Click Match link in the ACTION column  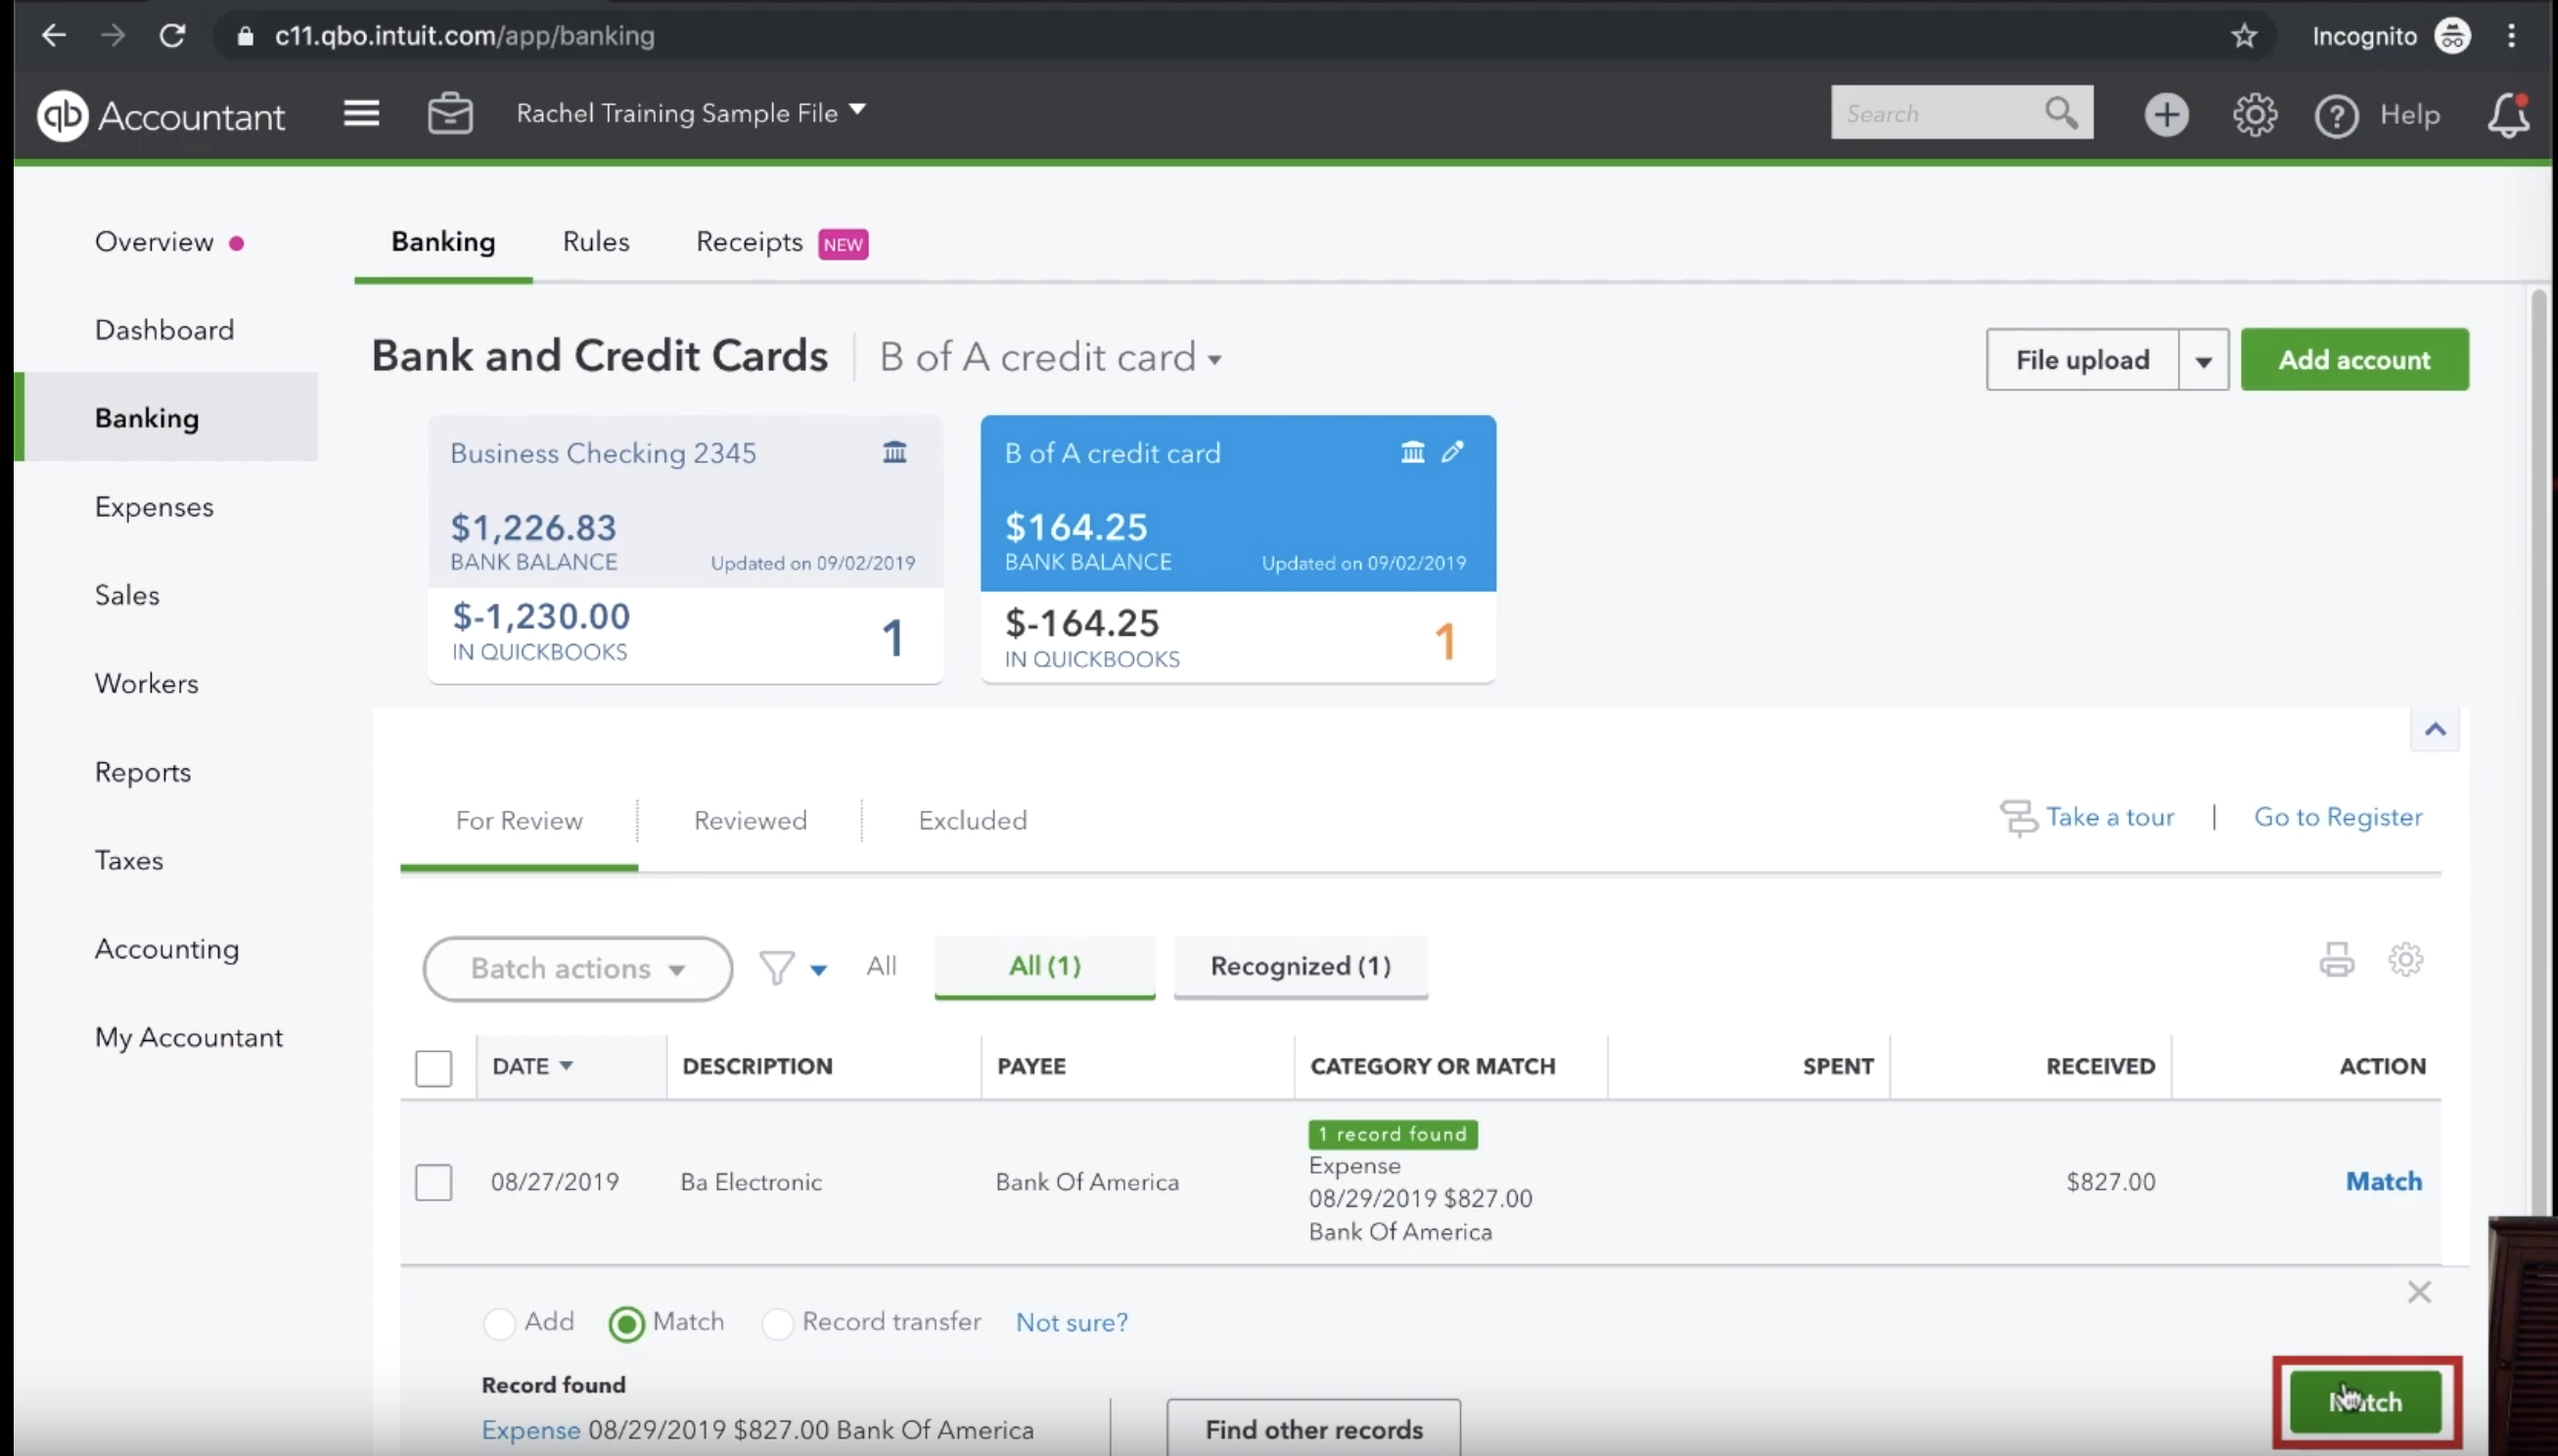[x=2383, y=1181]
